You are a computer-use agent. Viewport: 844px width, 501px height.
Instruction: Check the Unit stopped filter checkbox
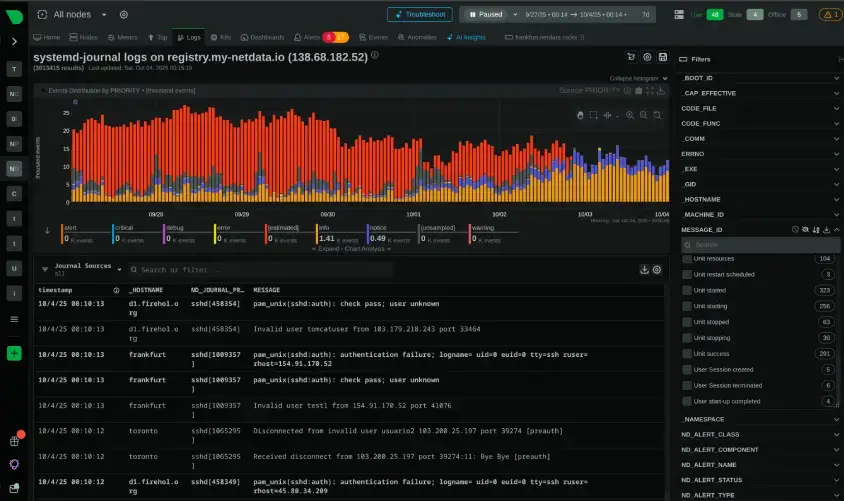point(687,322)
